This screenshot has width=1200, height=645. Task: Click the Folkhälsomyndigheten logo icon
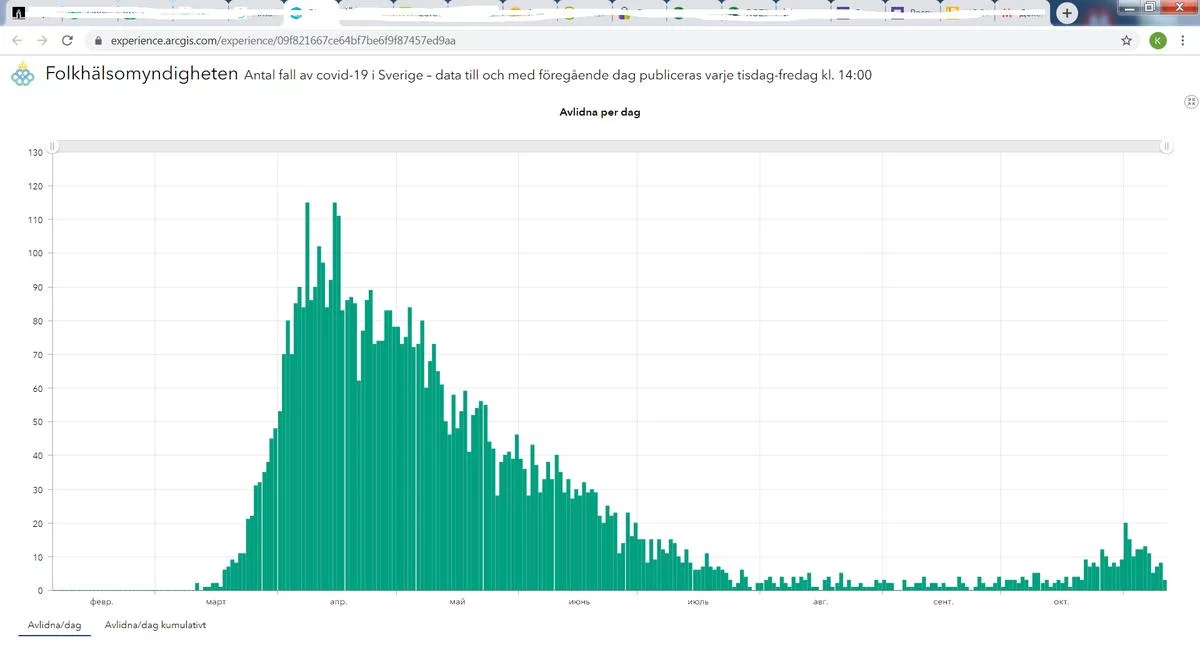click(x=22, y=75)
